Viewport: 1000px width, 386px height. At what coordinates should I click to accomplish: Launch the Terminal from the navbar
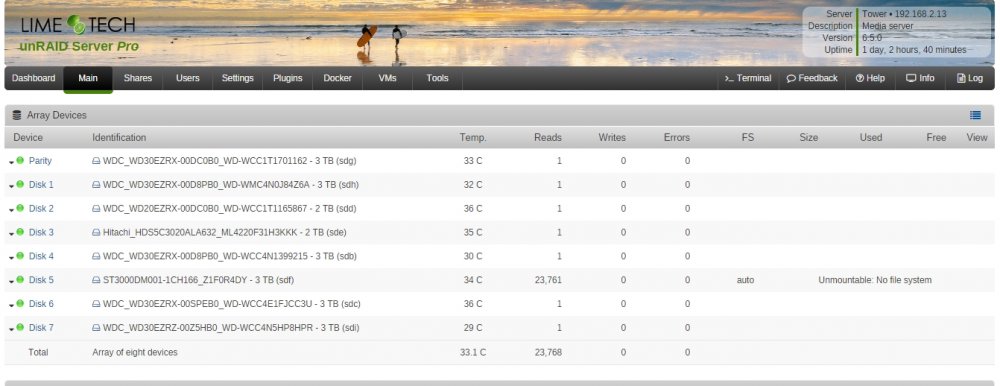(x=748, y=78)
